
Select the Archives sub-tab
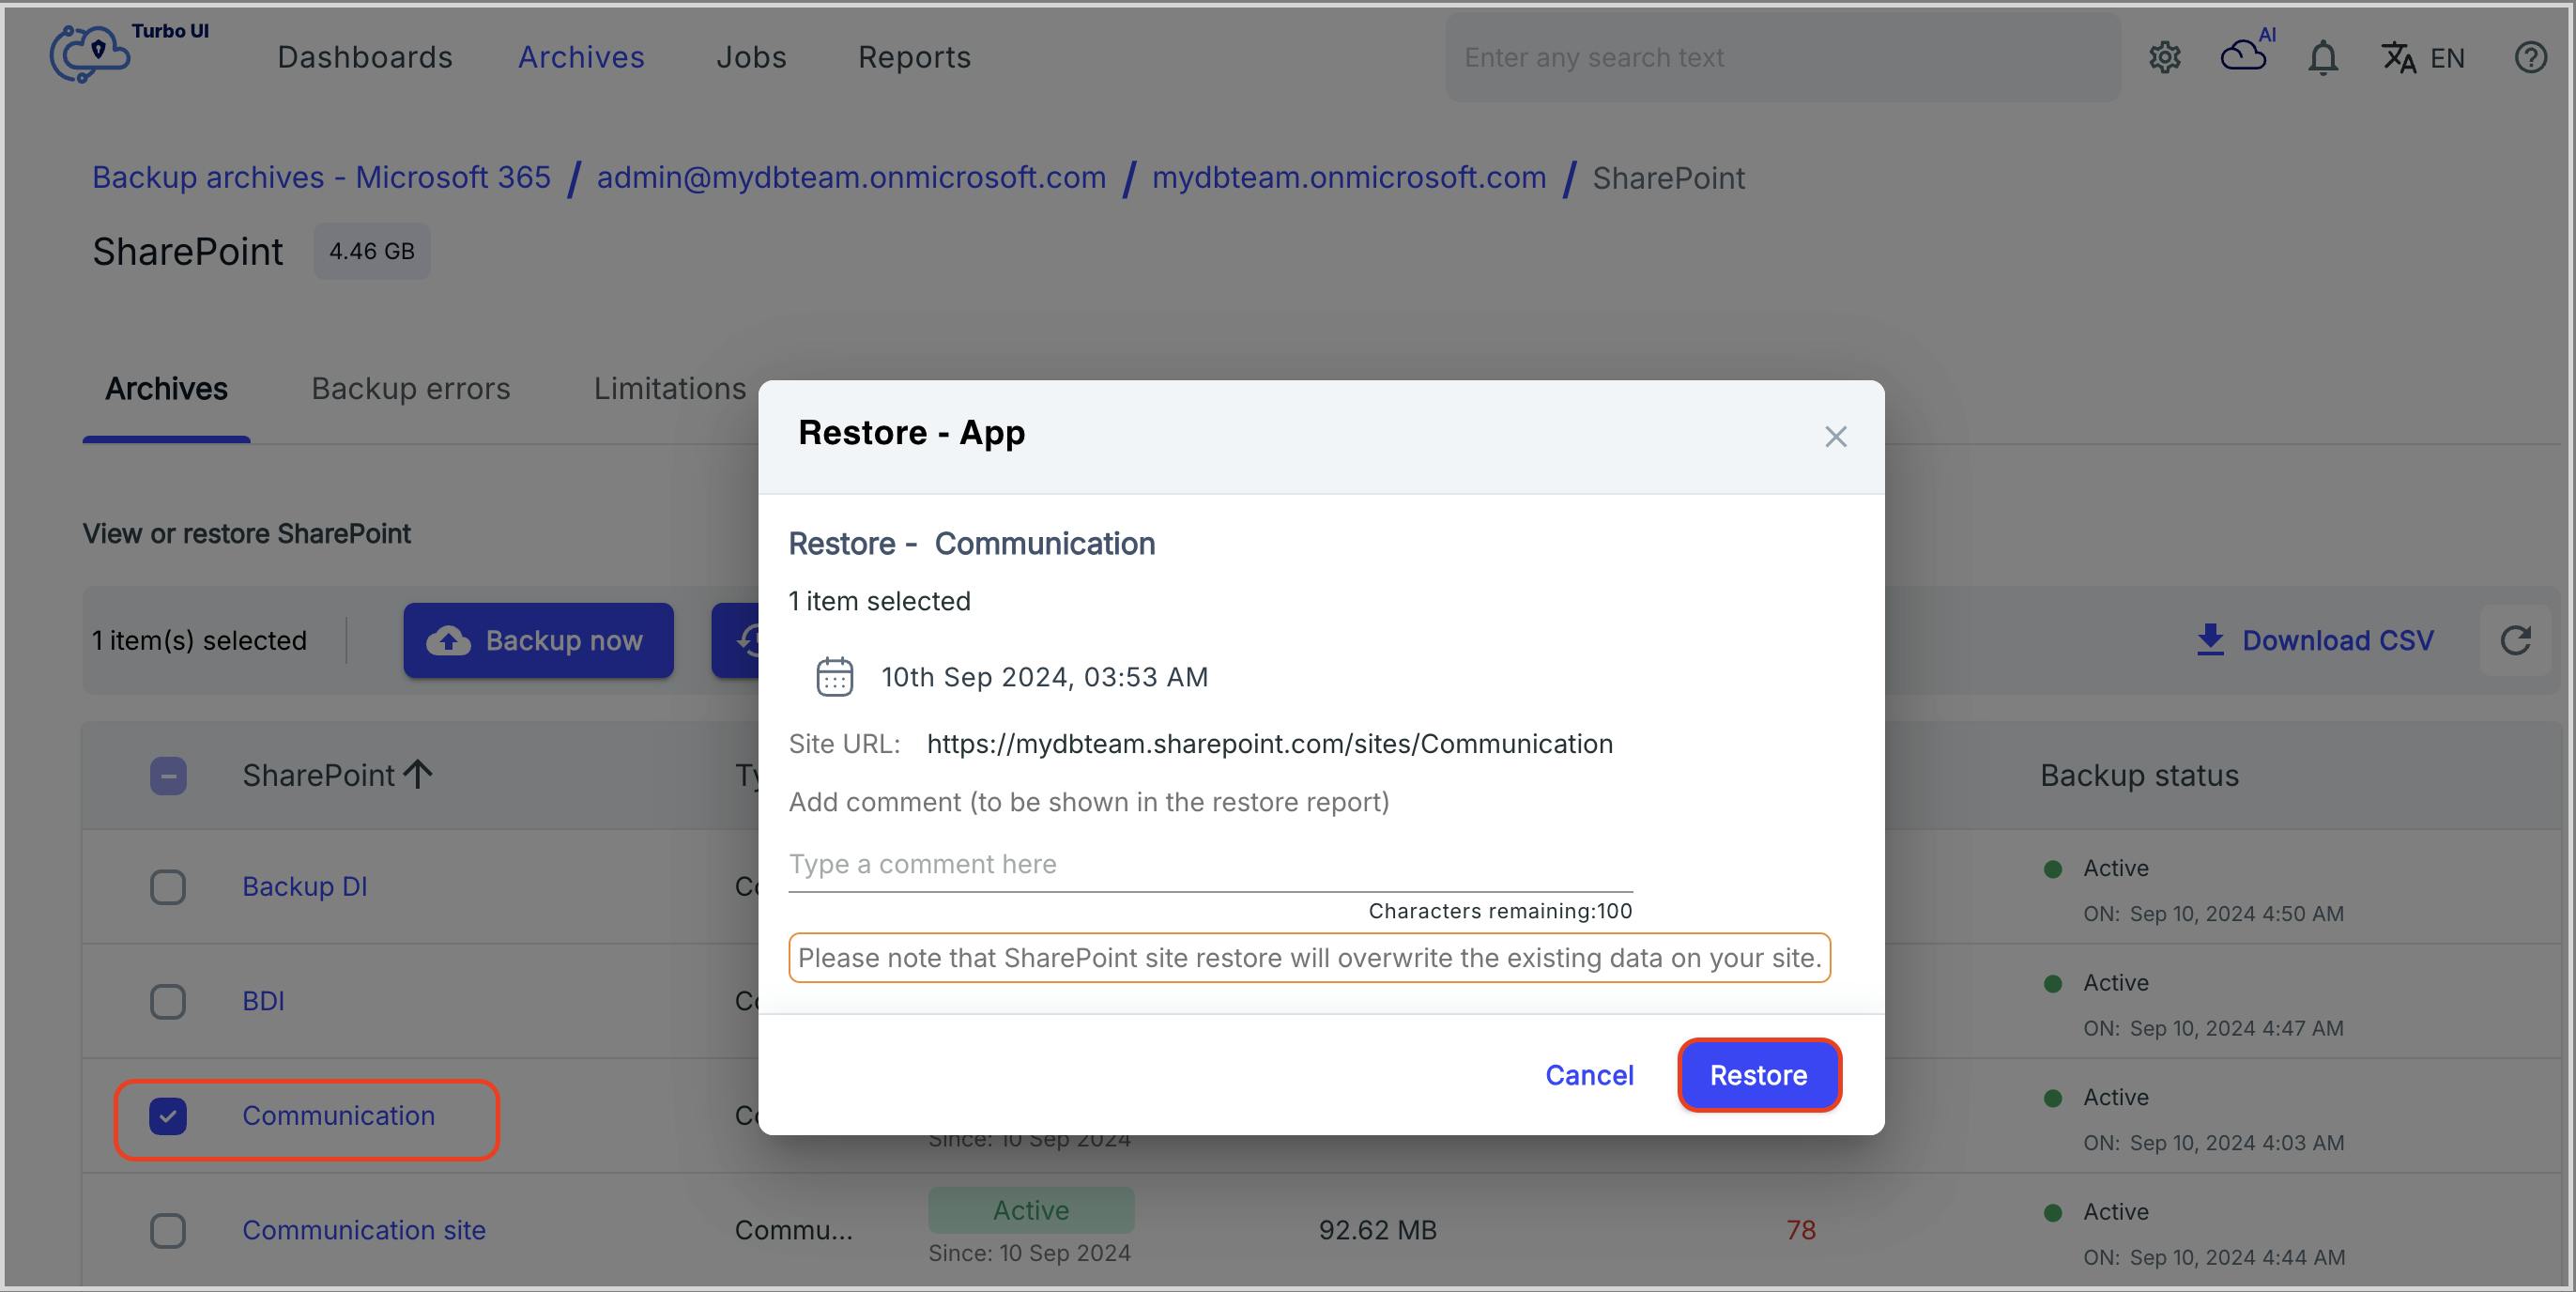pos(166,388)
